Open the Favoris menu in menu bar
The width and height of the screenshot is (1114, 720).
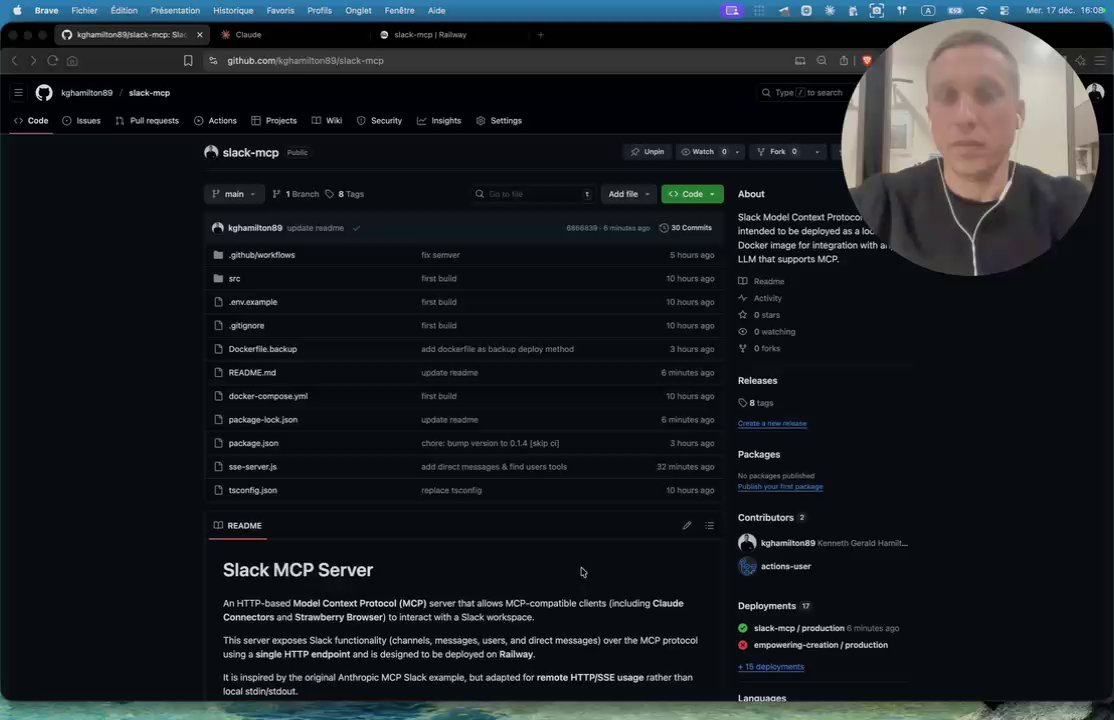tap(280, 11)
